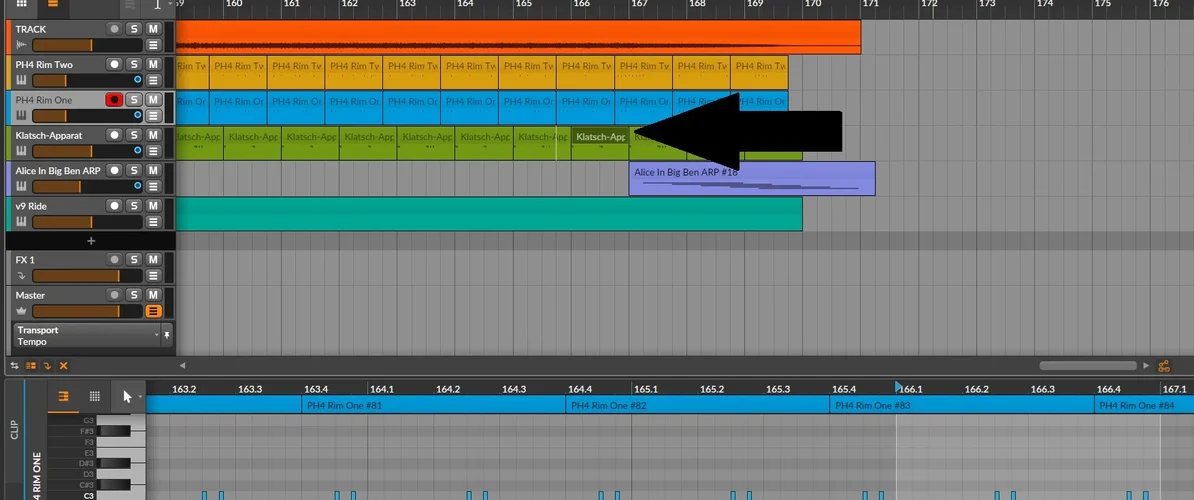Click the TRACK audio waveform icon
Image resolution: width=1194 pixels, height=500 pixels.
coord(21,45)
